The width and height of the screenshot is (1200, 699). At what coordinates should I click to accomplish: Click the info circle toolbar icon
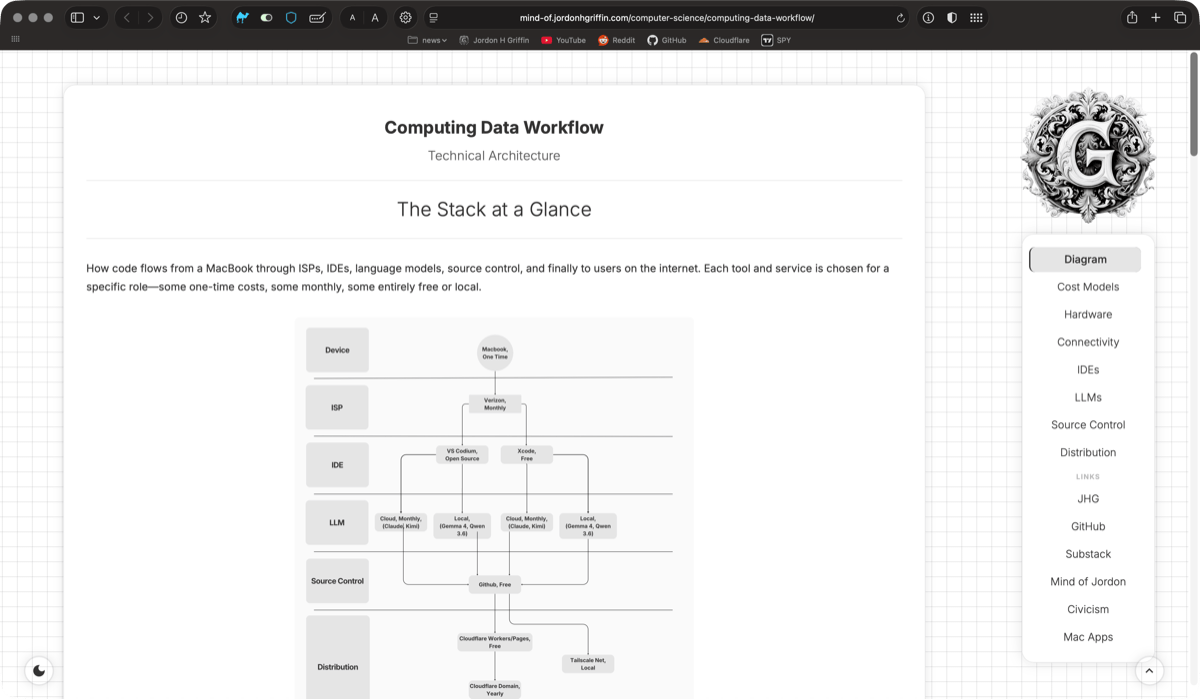pyautogui.click(x=928, y=17)
